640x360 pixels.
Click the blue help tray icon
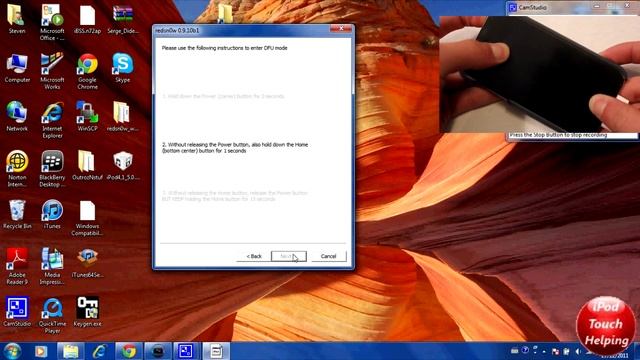[x=525, y=350]
